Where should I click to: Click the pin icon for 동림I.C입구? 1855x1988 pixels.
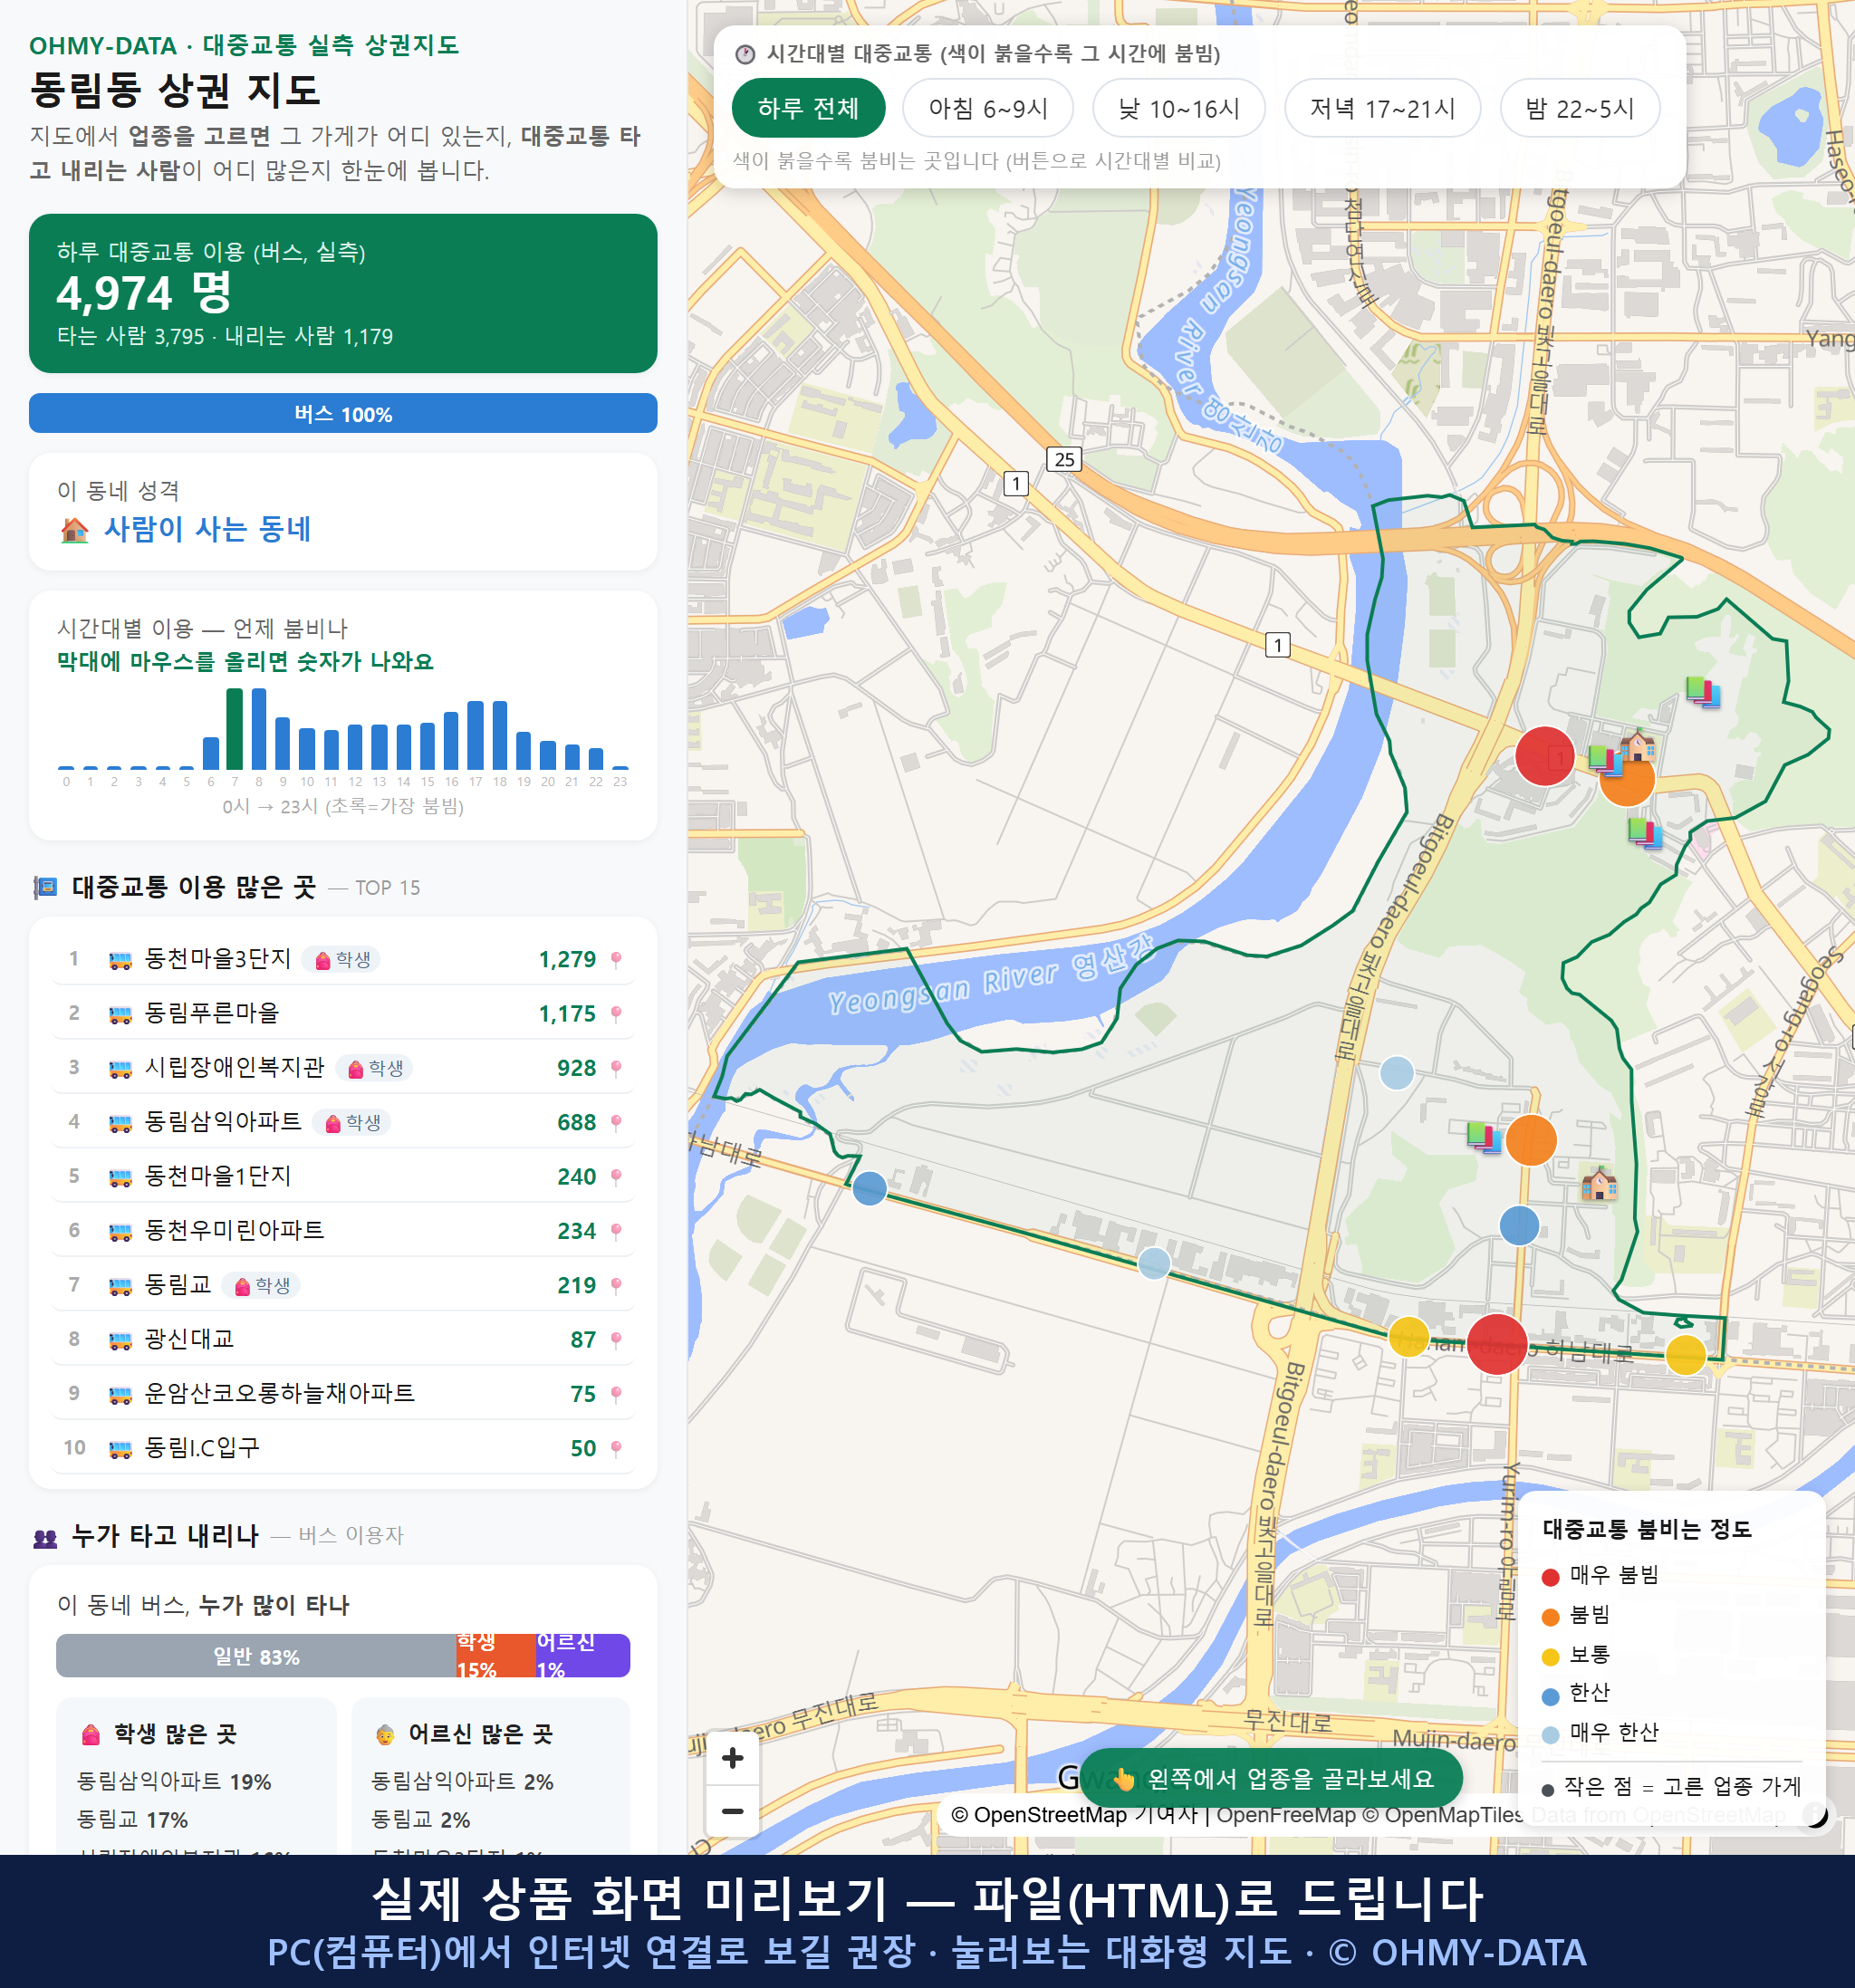tap(616, 1449)
